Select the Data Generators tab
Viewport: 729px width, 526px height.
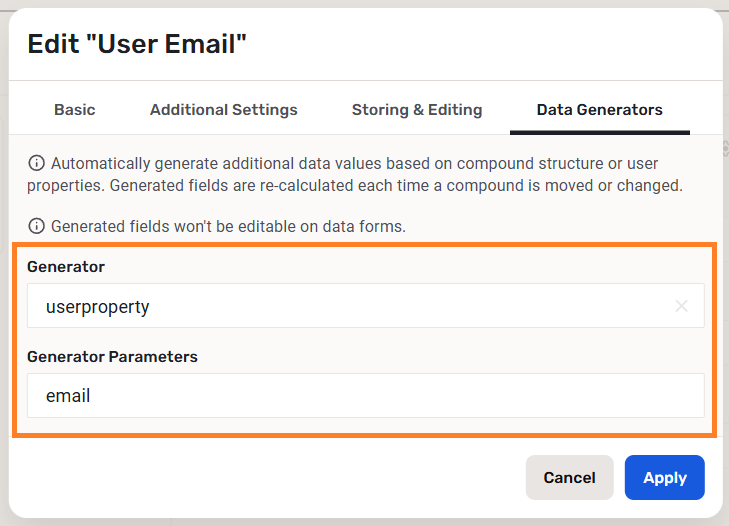(600, 110)
